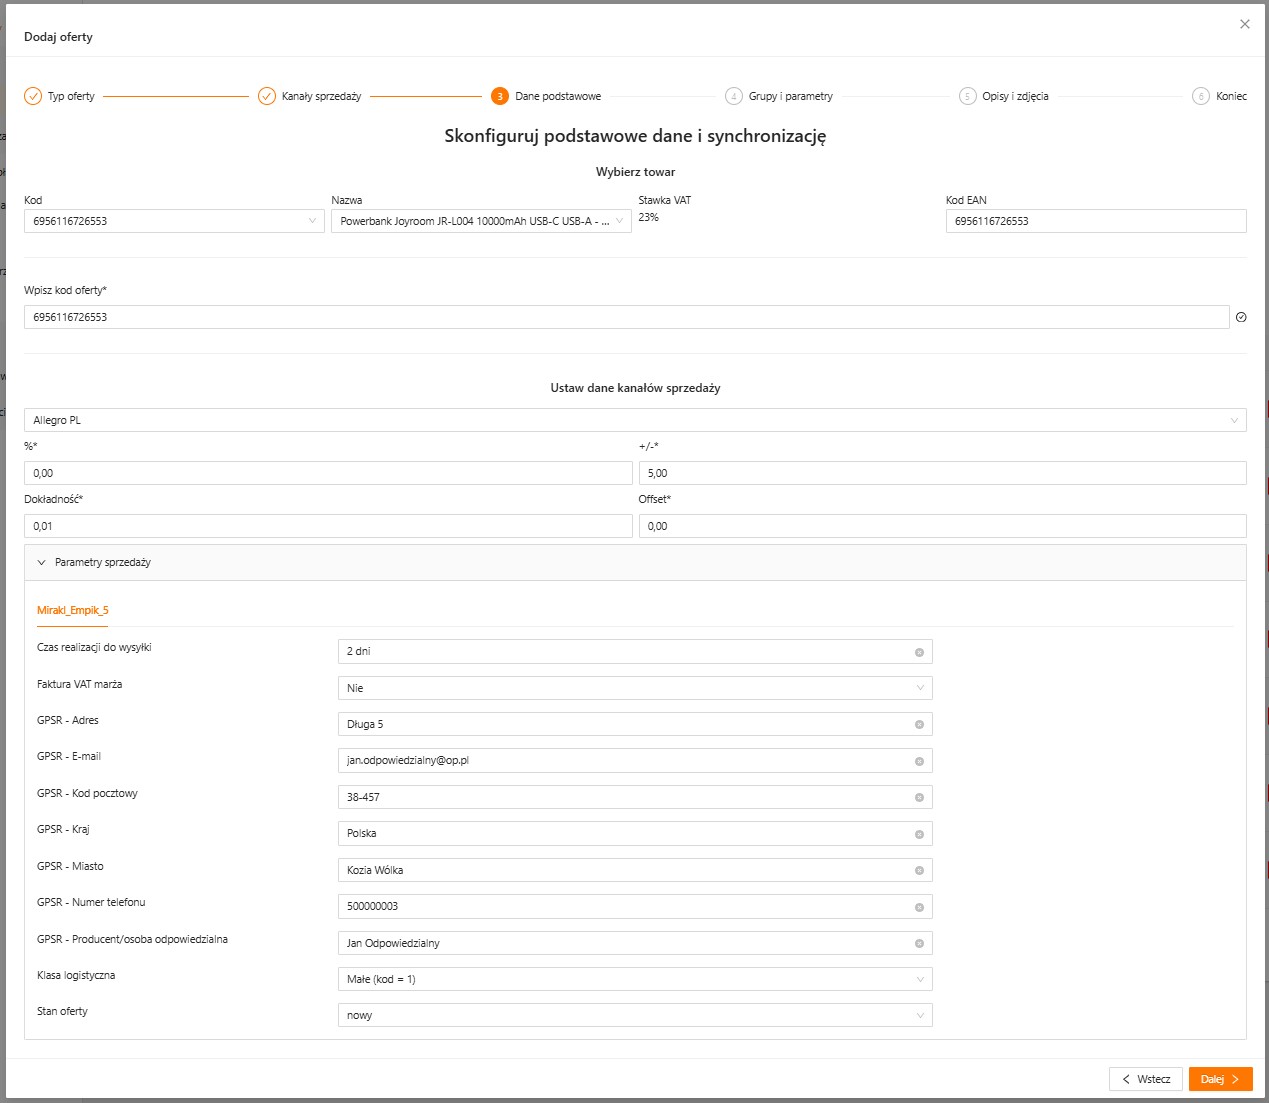
Task: Clear the GPSR - Numer telefonu value
Action: 919,907
